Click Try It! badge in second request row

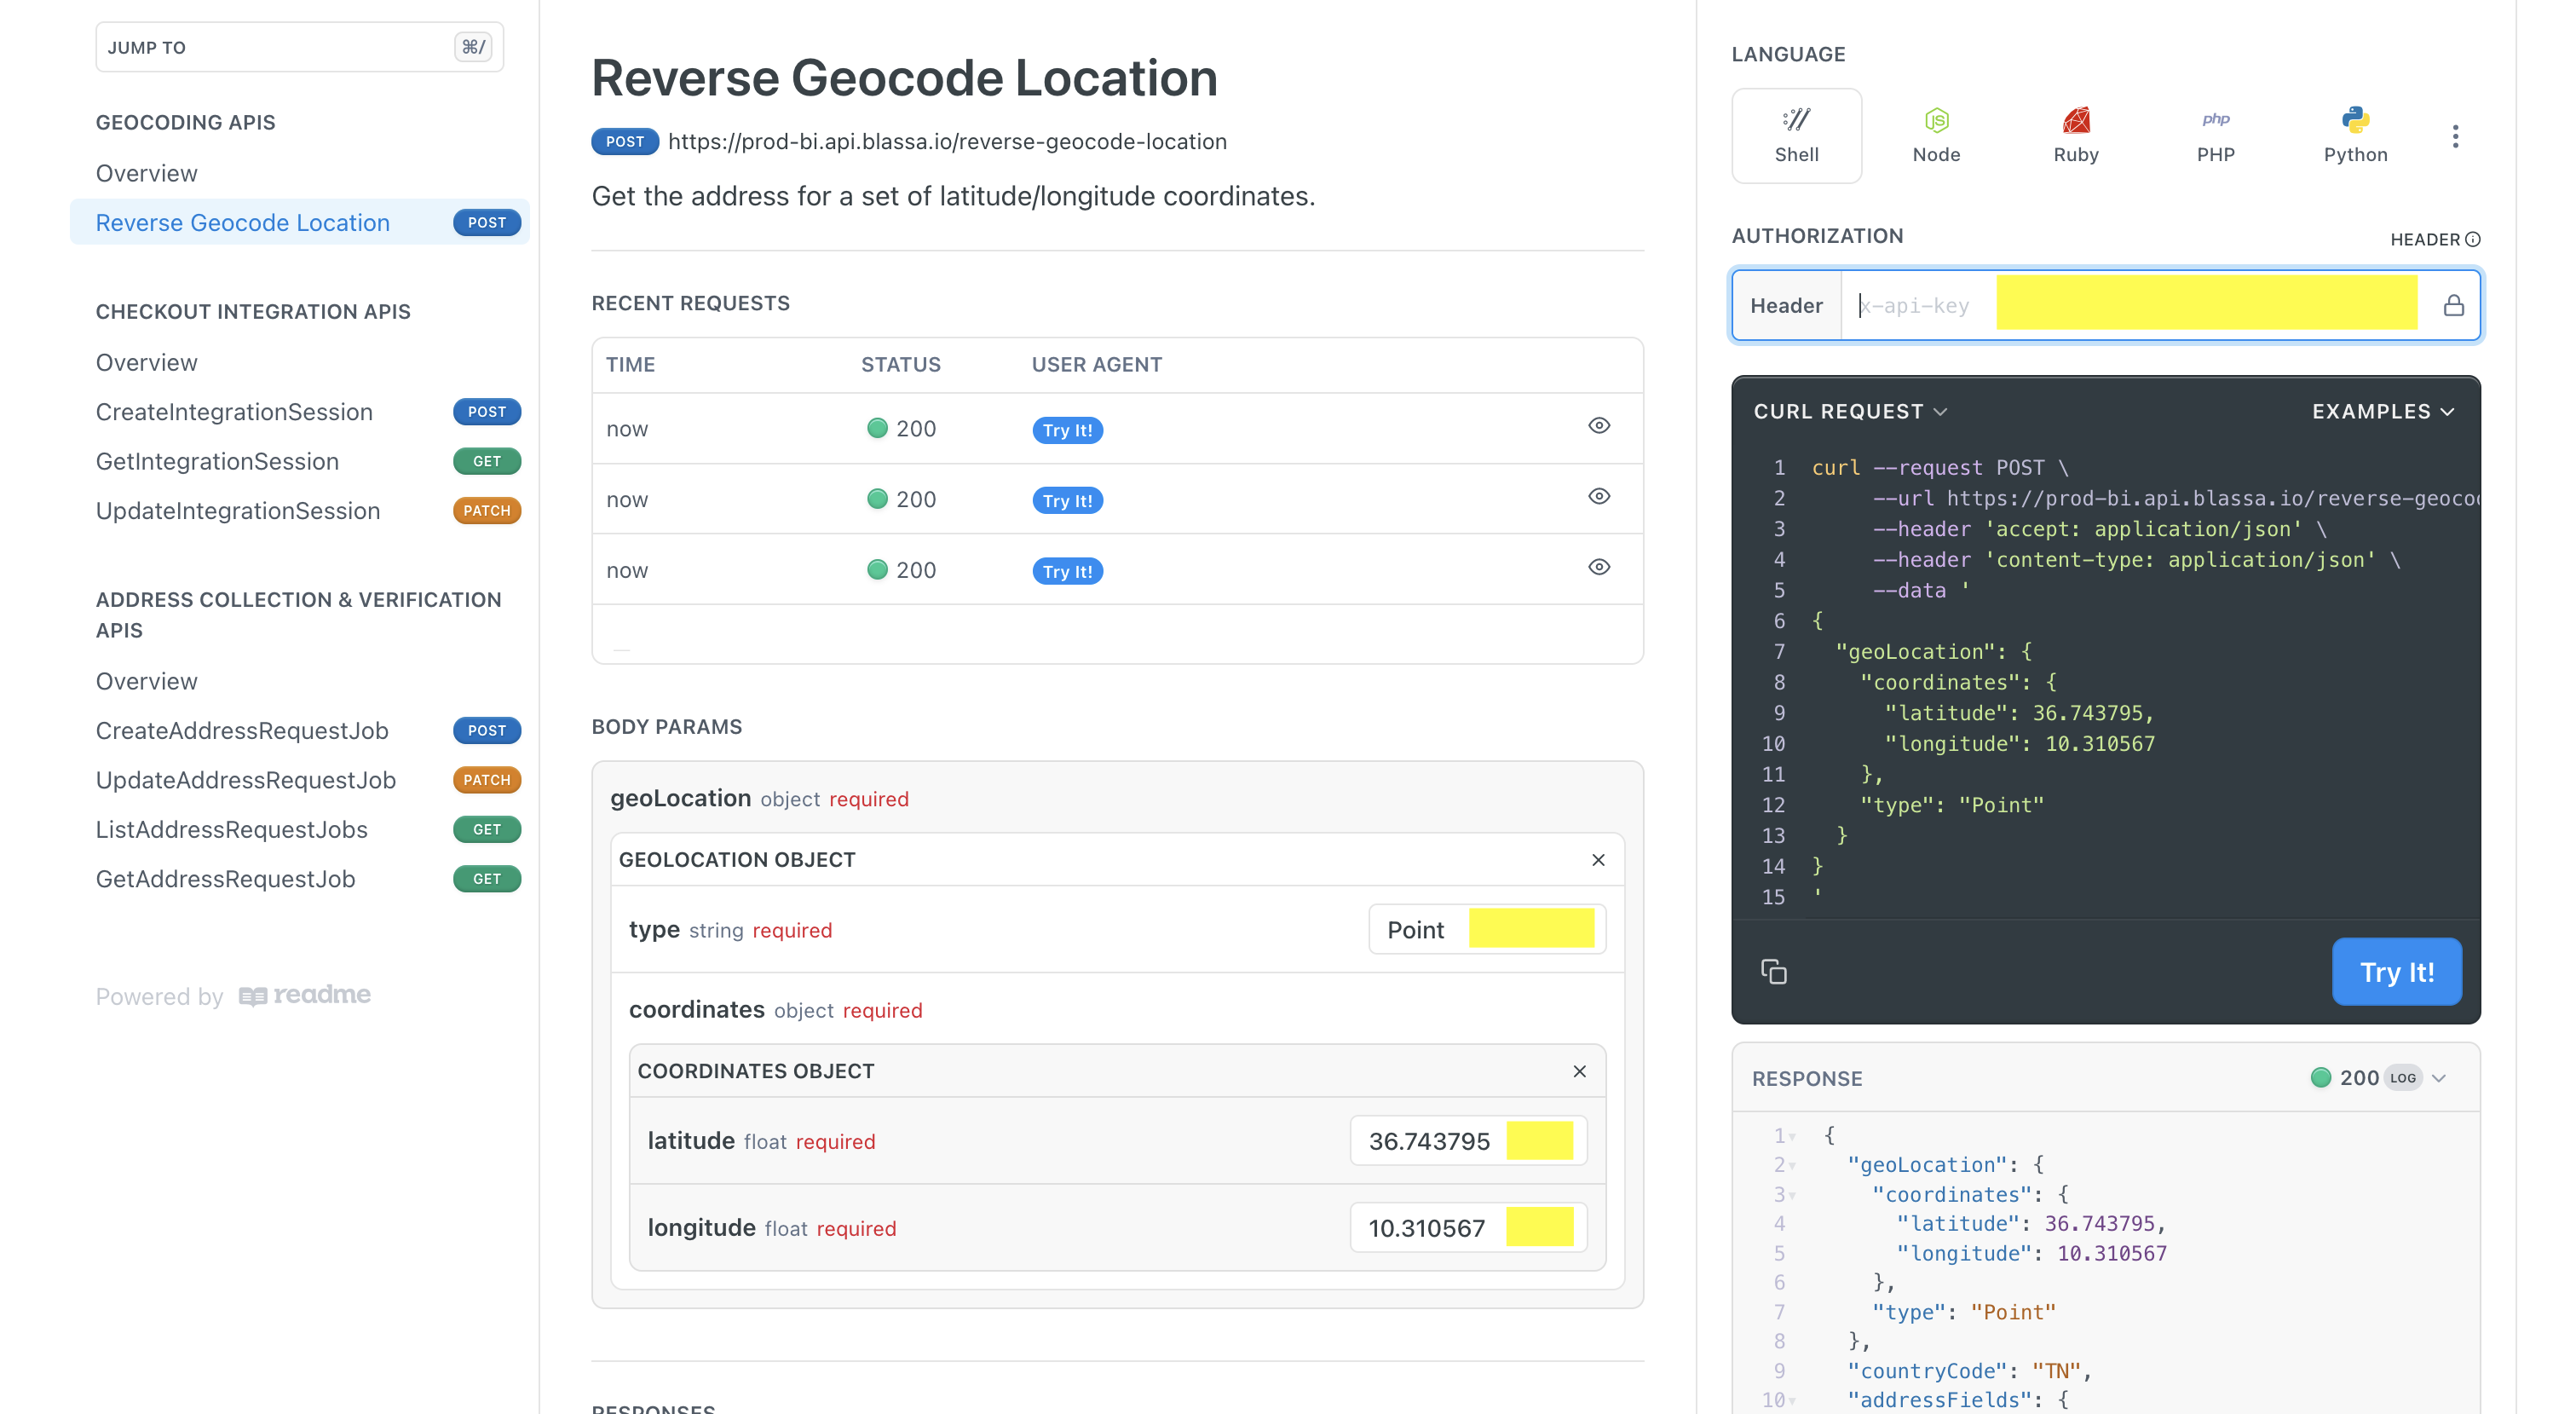coord(1067,501)
